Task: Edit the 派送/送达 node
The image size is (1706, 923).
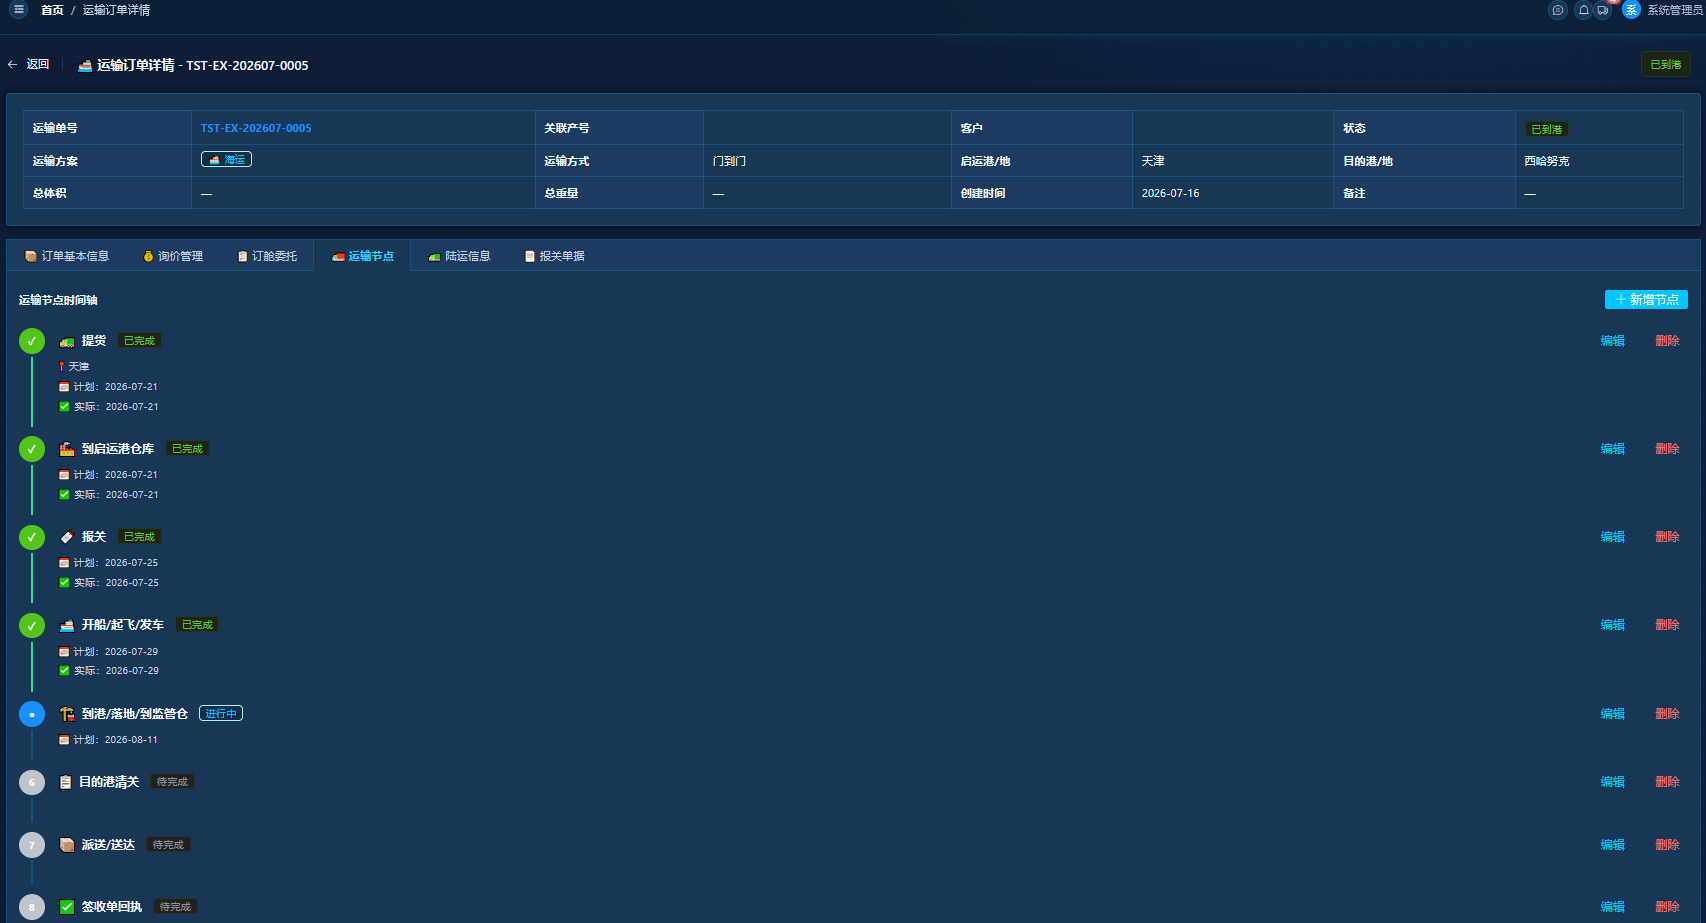Action: tap(1612, 845)
